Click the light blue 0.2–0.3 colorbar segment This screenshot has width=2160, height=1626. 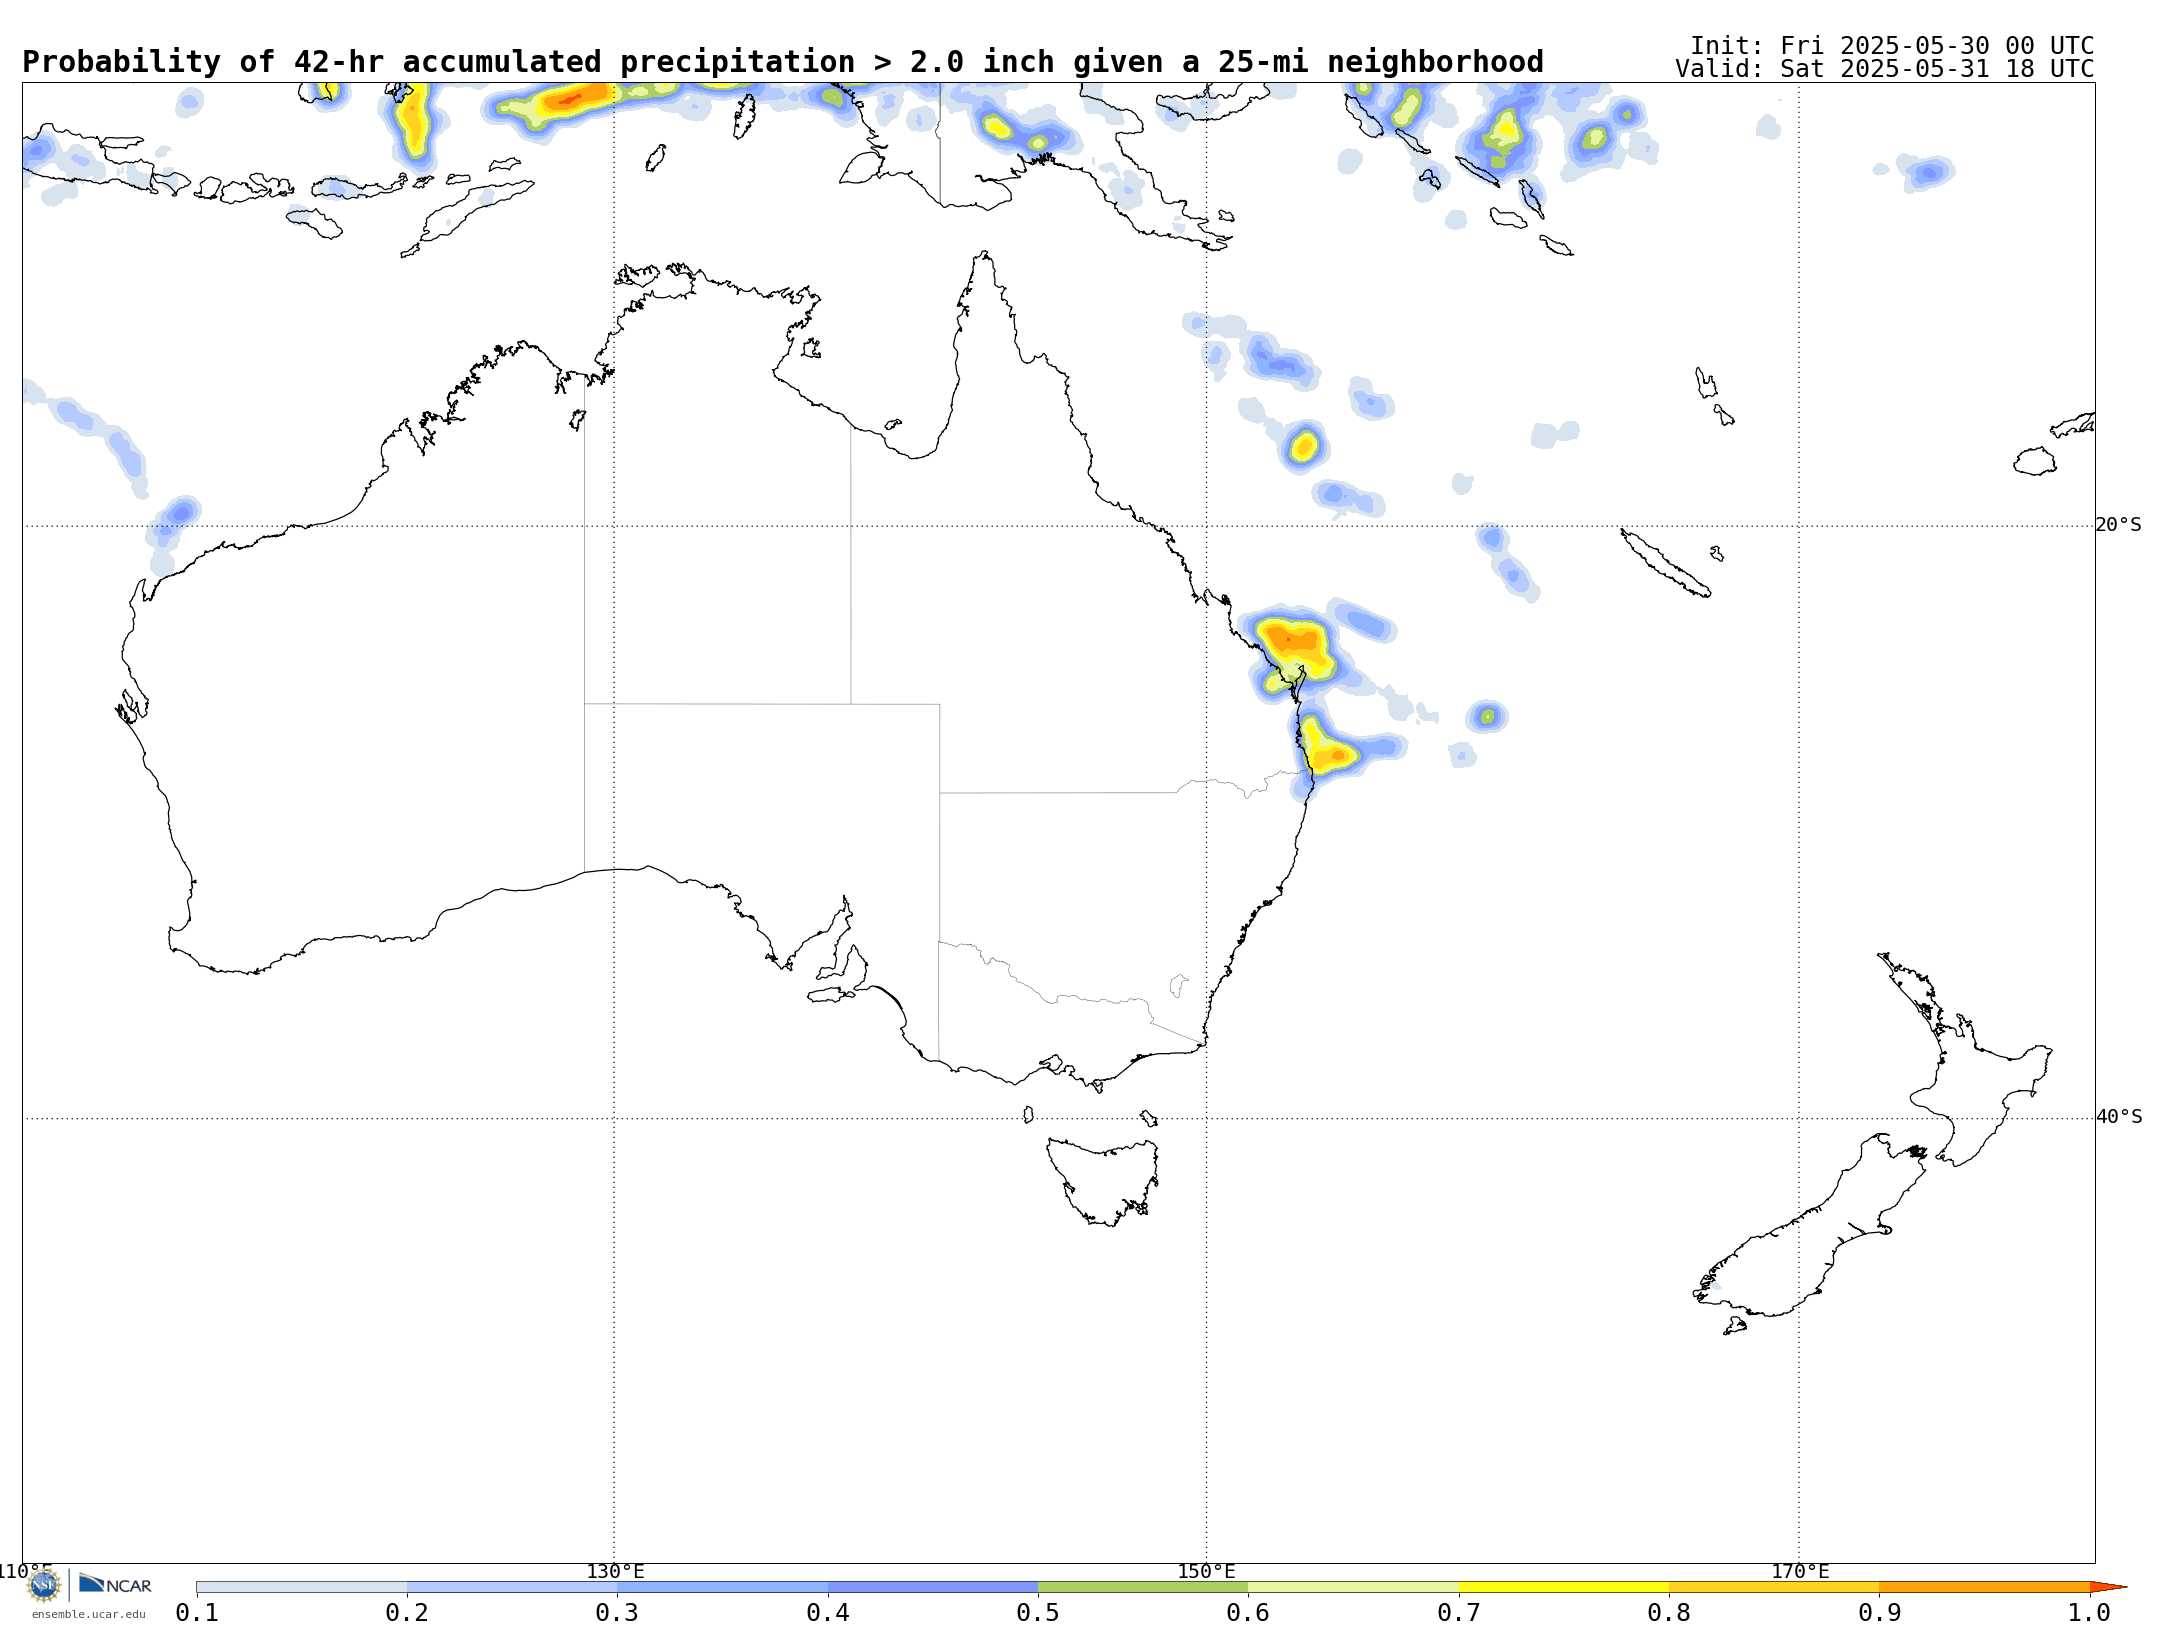coord(512,1587)
